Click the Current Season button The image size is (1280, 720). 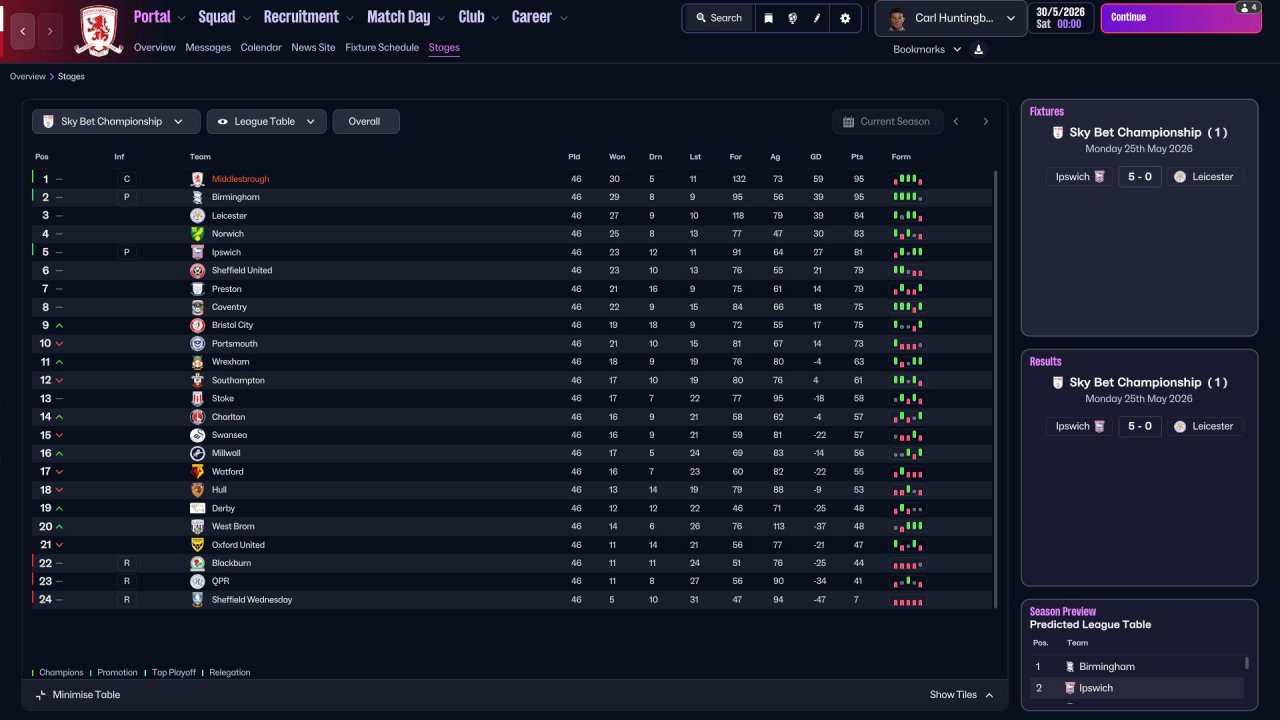[x=887, y=122]
